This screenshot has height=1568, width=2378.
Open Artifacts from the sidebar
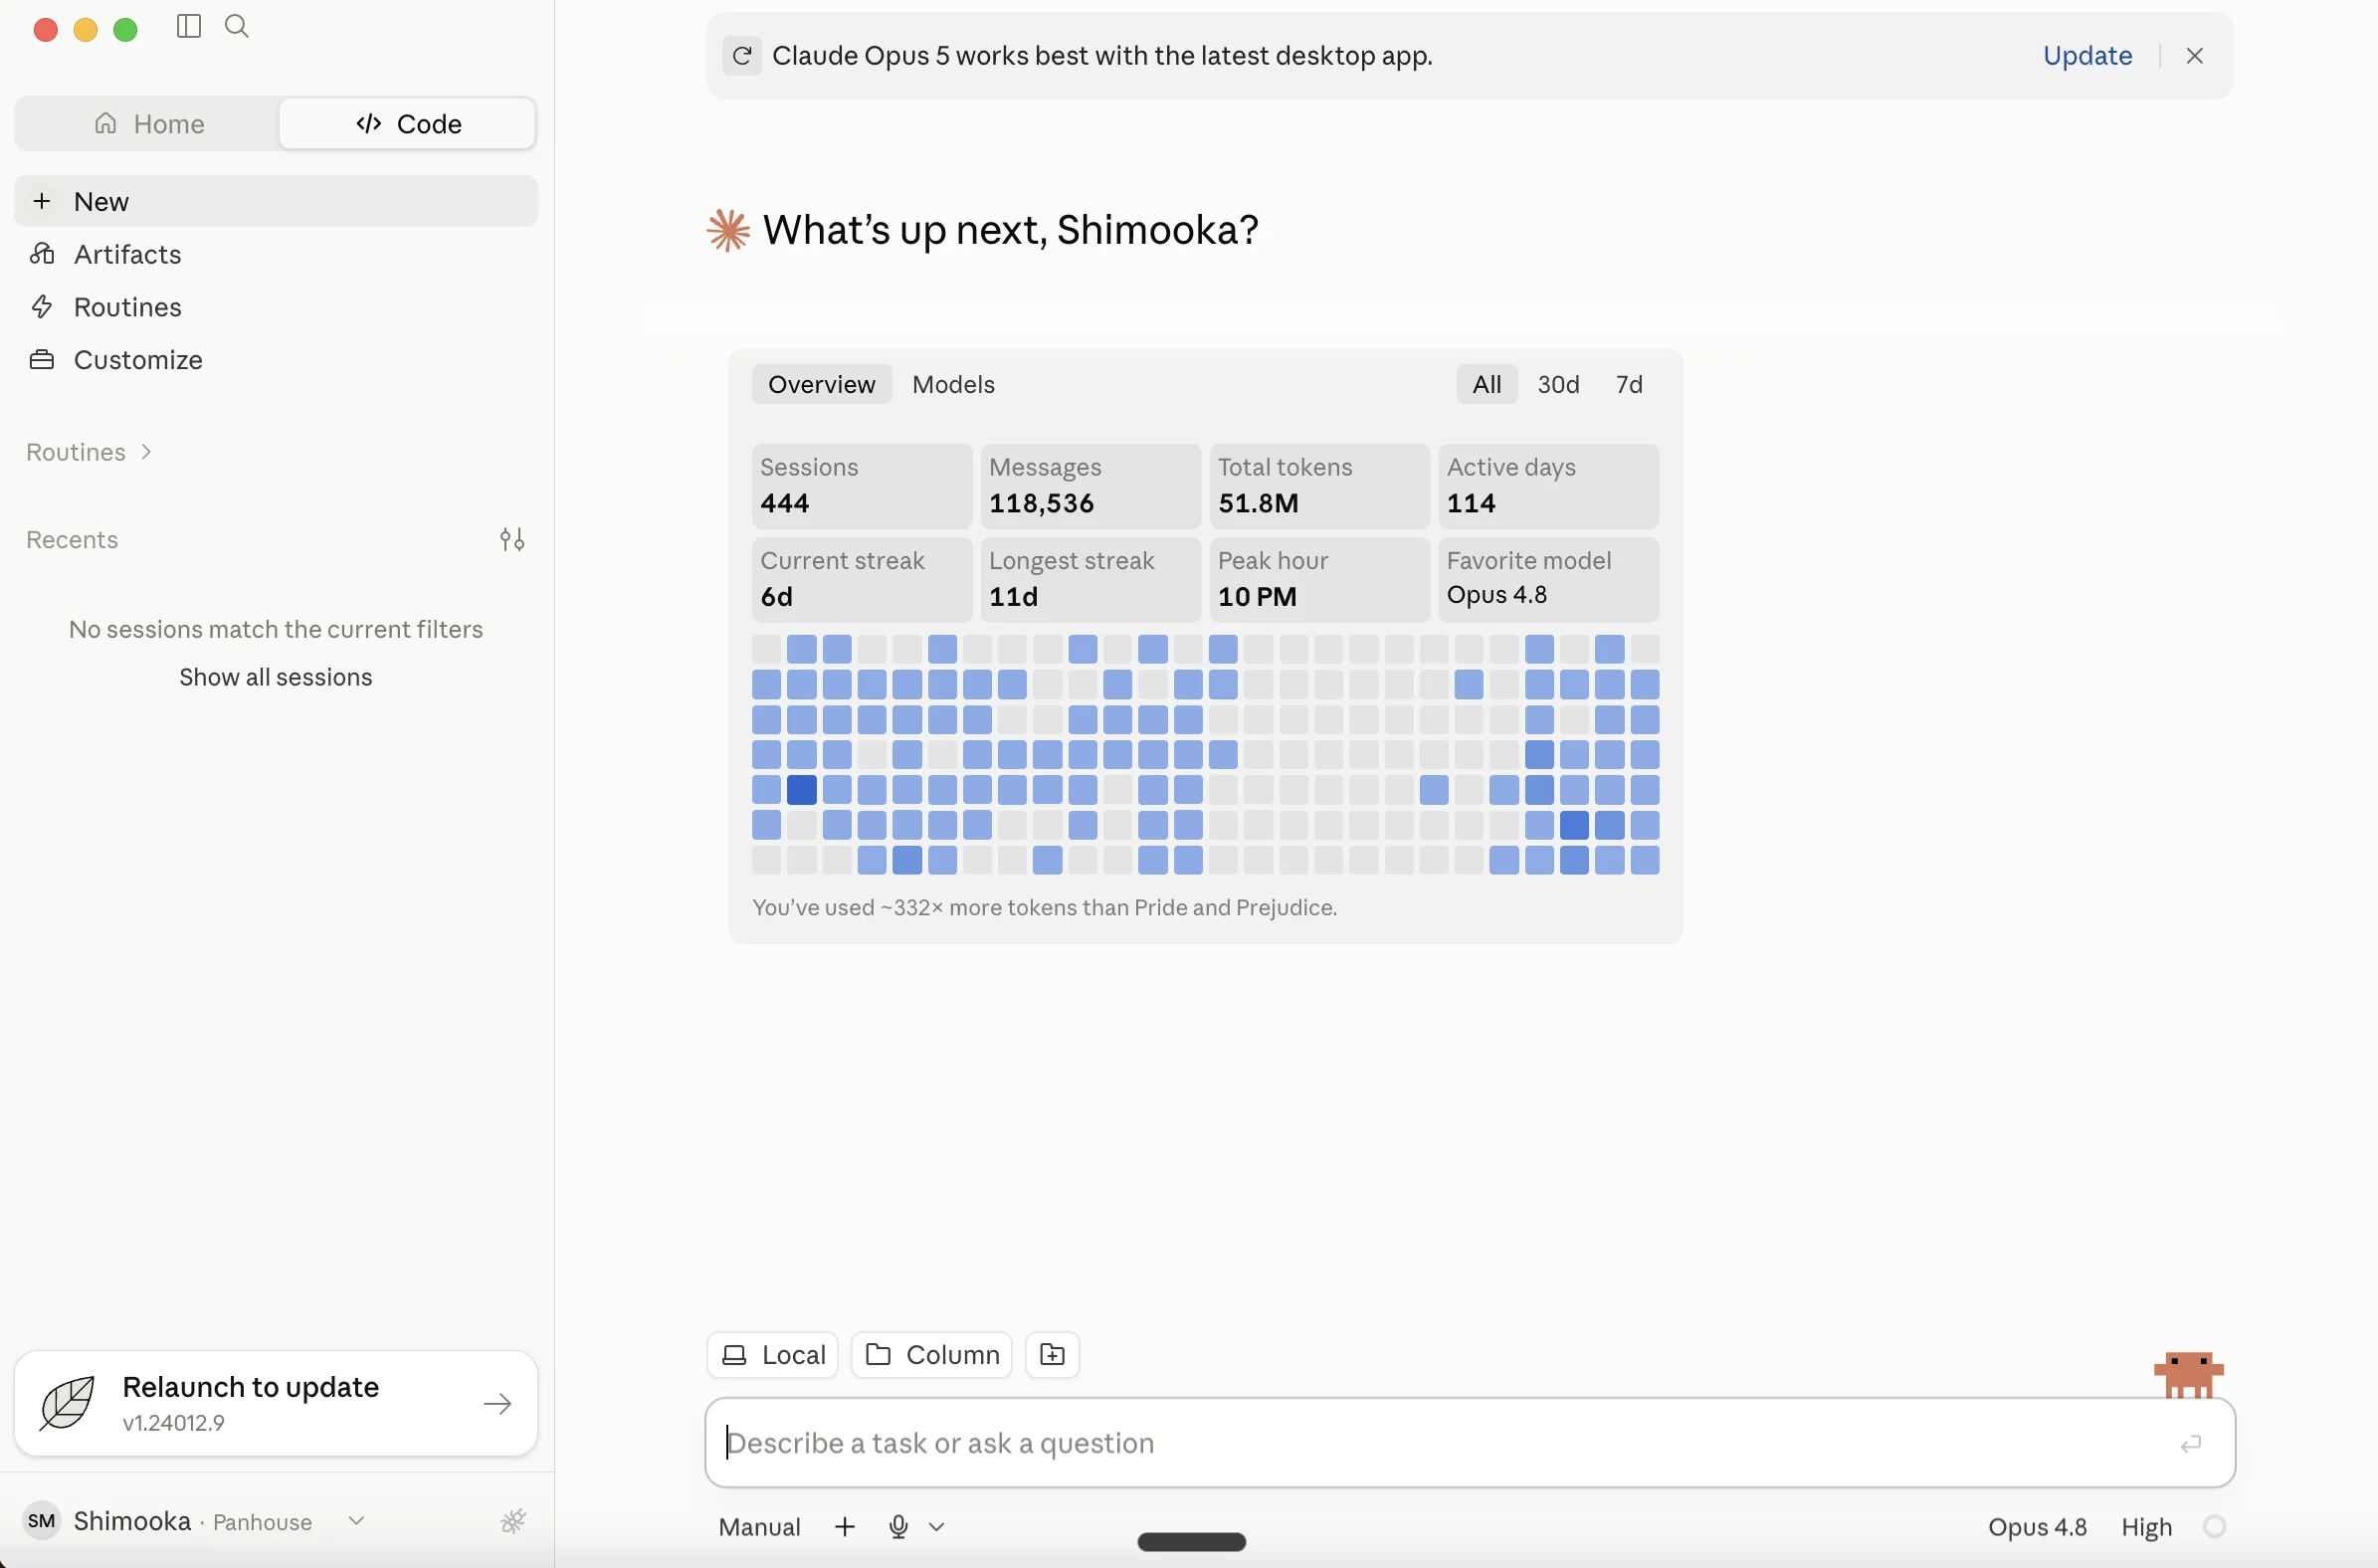point(276,254)
